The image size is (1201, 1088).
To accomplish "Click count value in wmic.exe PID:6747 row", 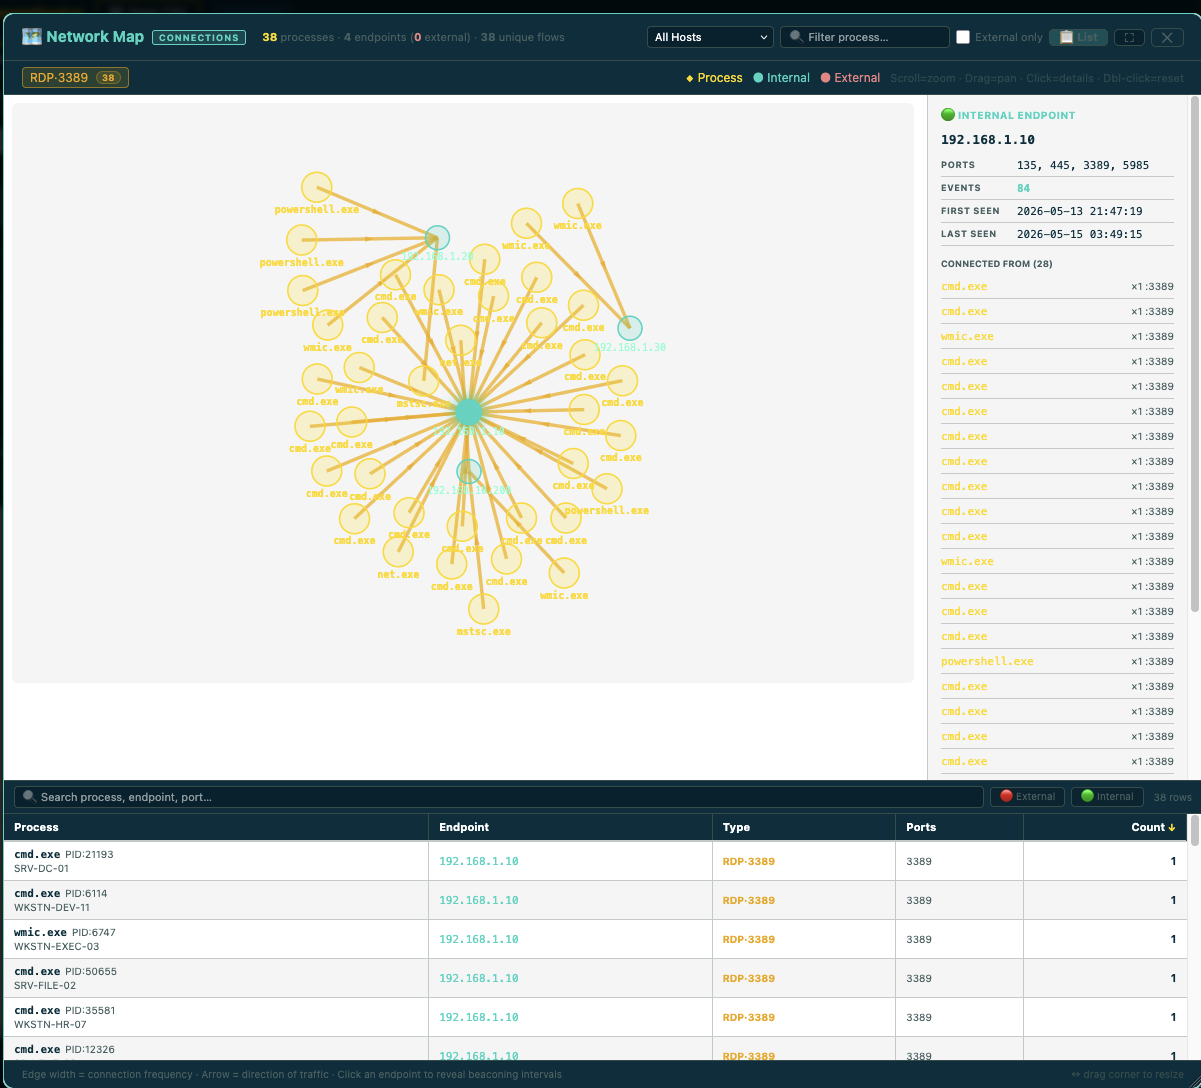I will (x=1173, y=939).
